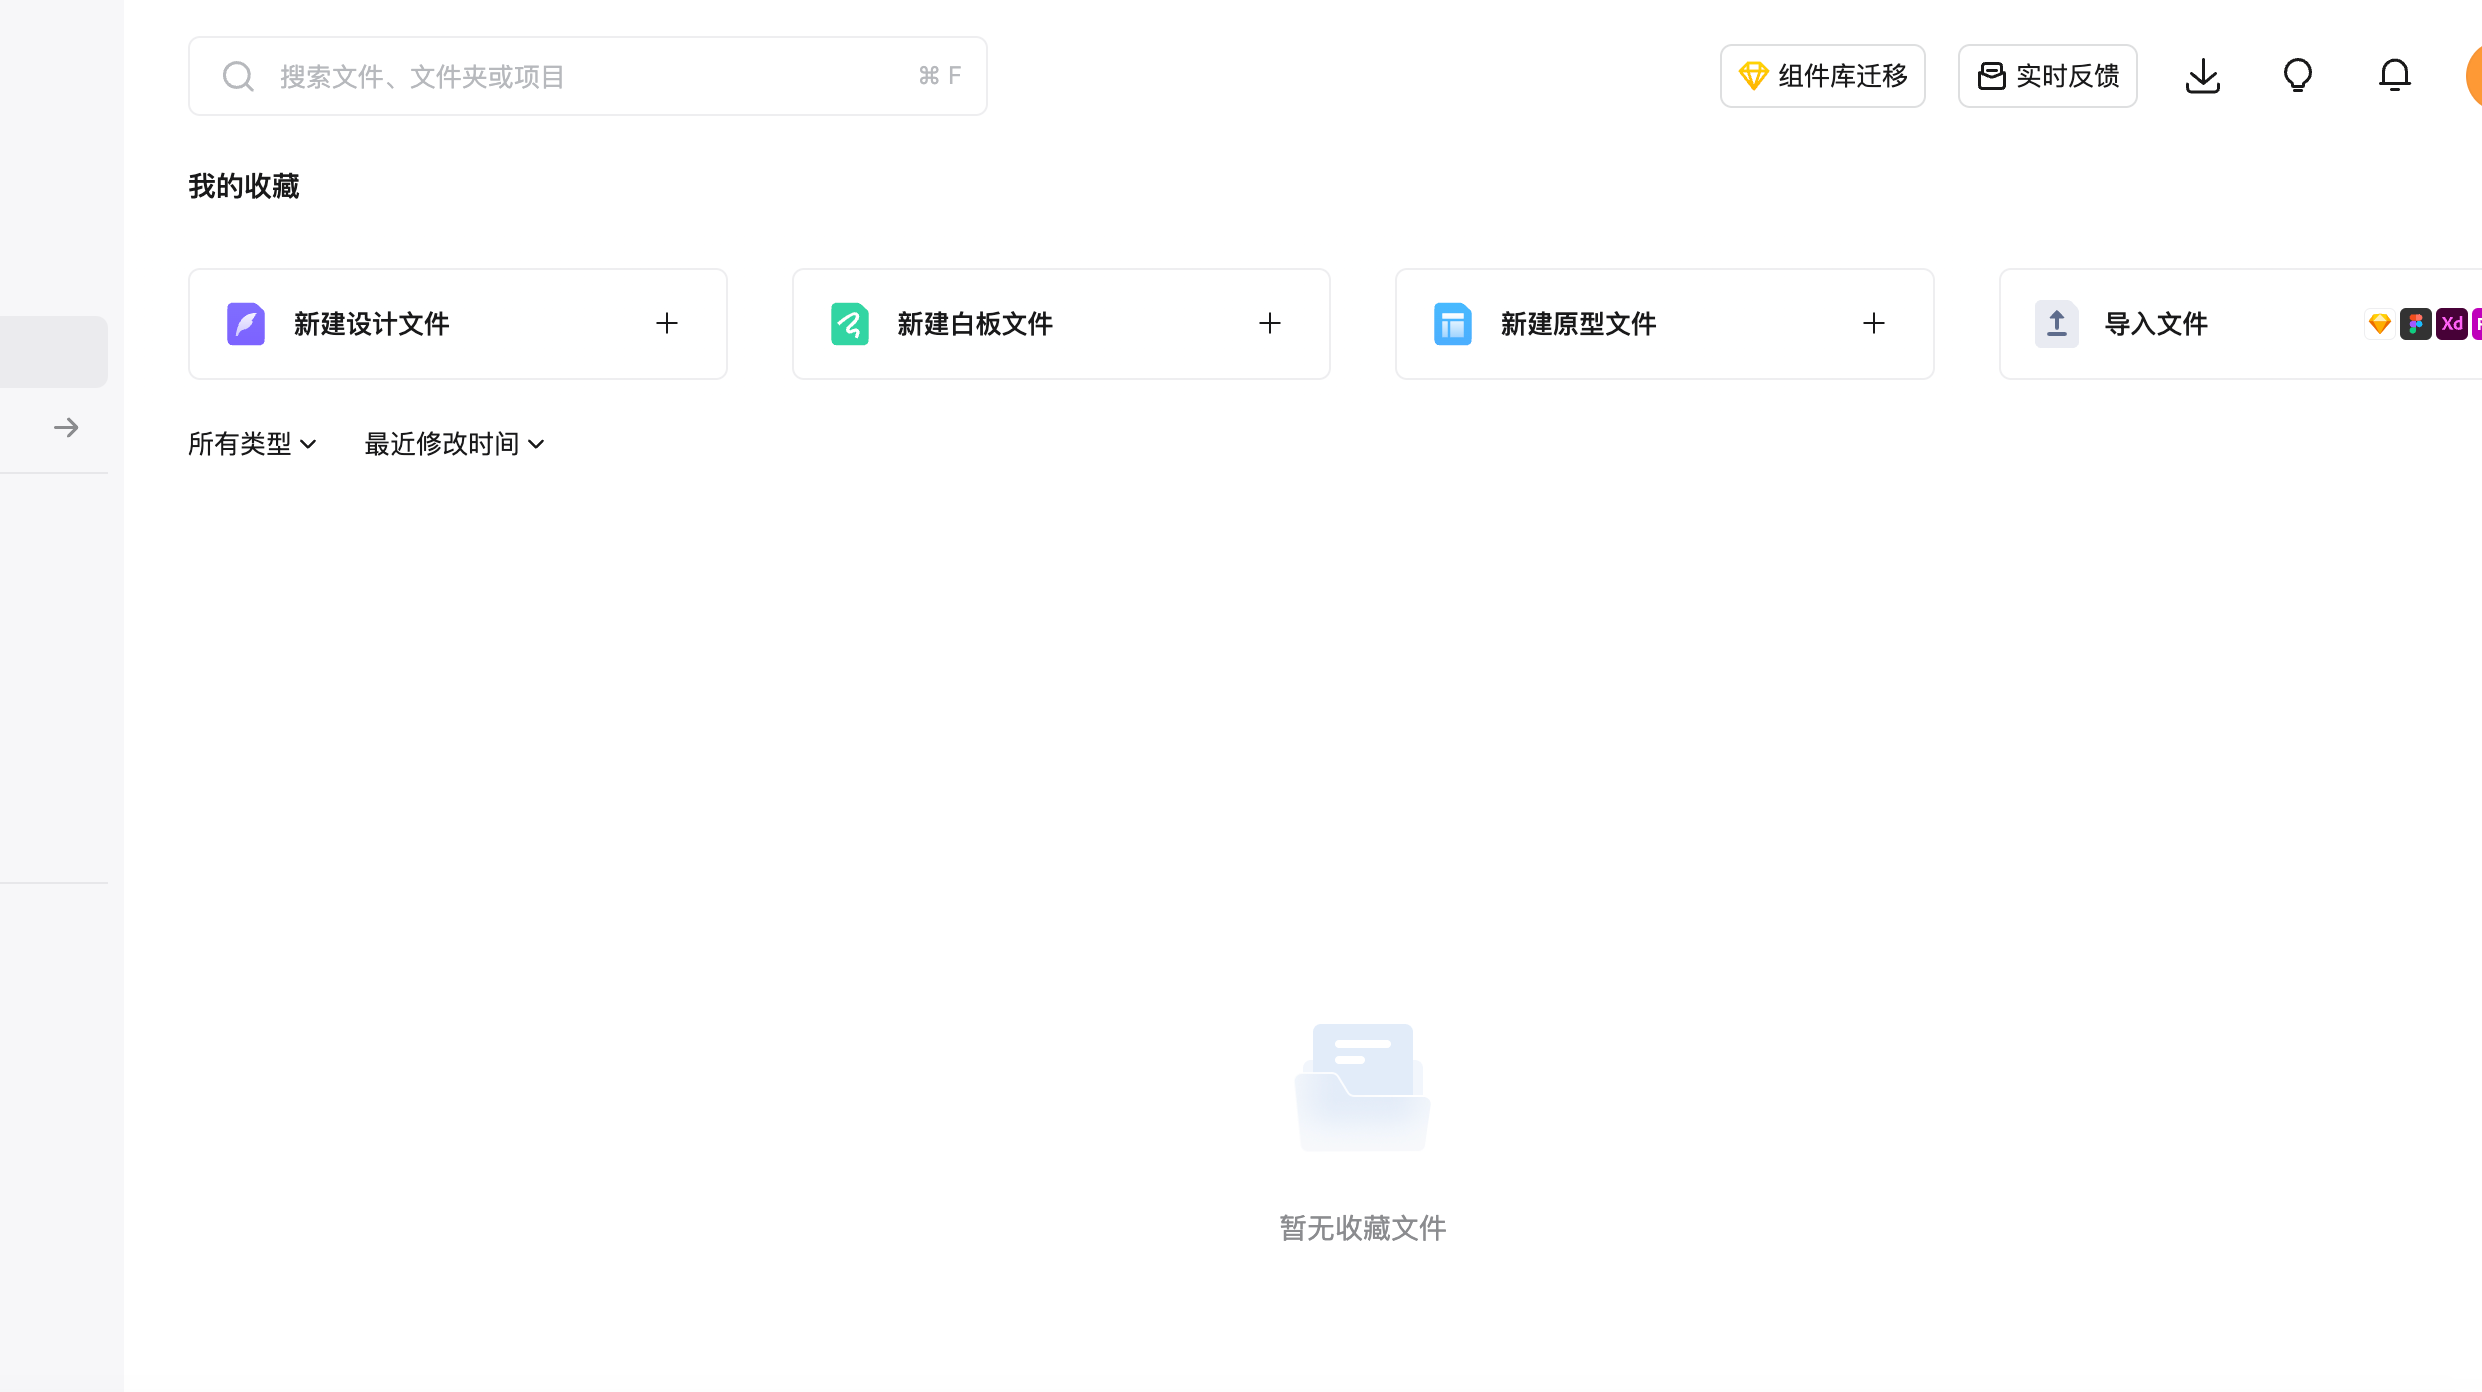
Task: Open the notifications bell
Action: [x=2394, y=76]
